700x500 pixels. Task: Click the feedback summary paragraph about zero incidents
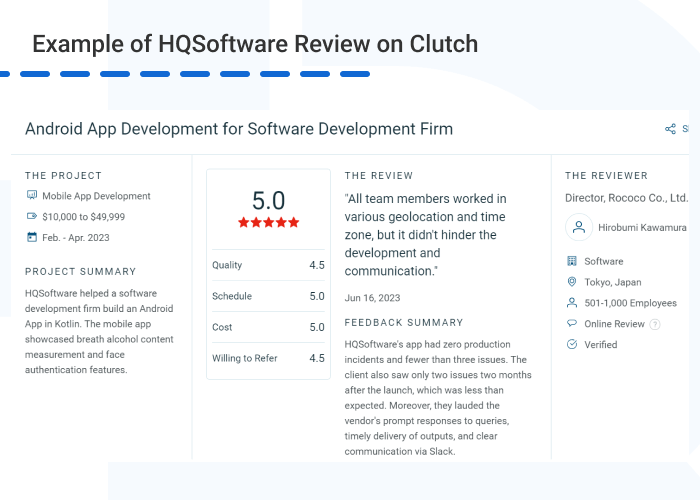[438, 398]
